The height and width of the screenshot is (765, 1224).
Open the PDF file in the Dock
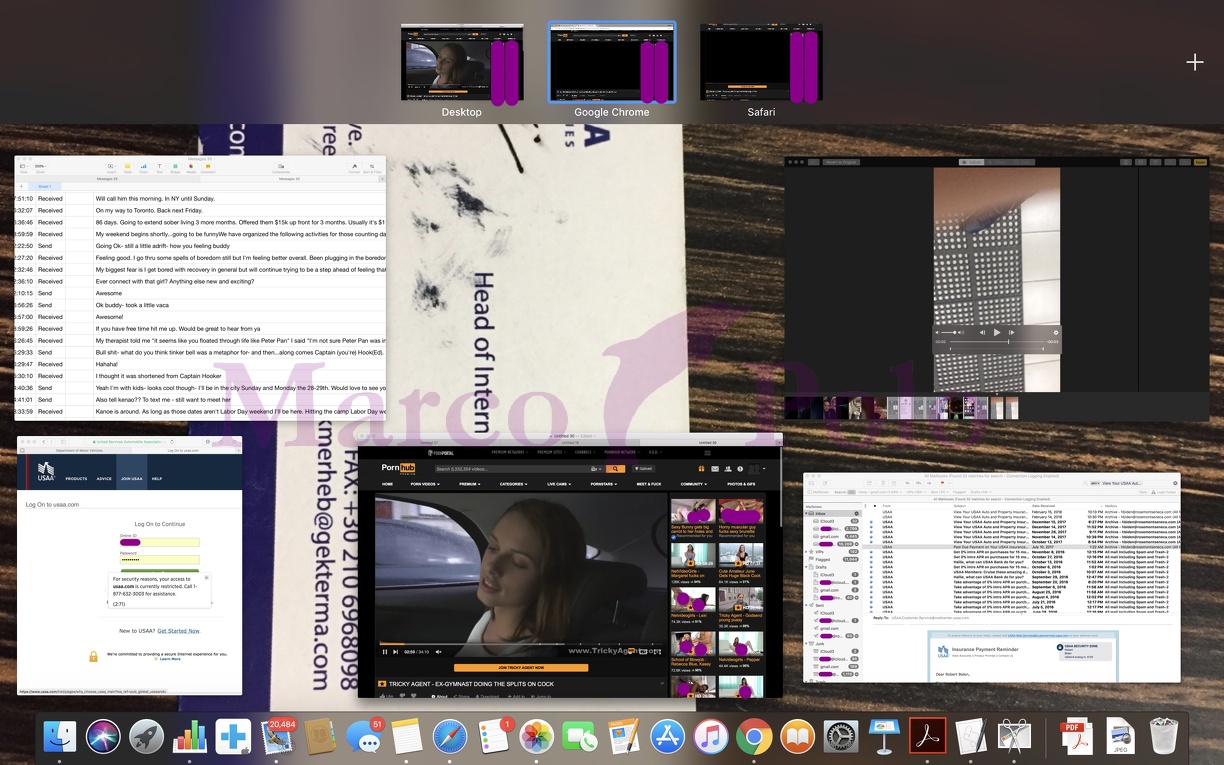point(1077,738)
